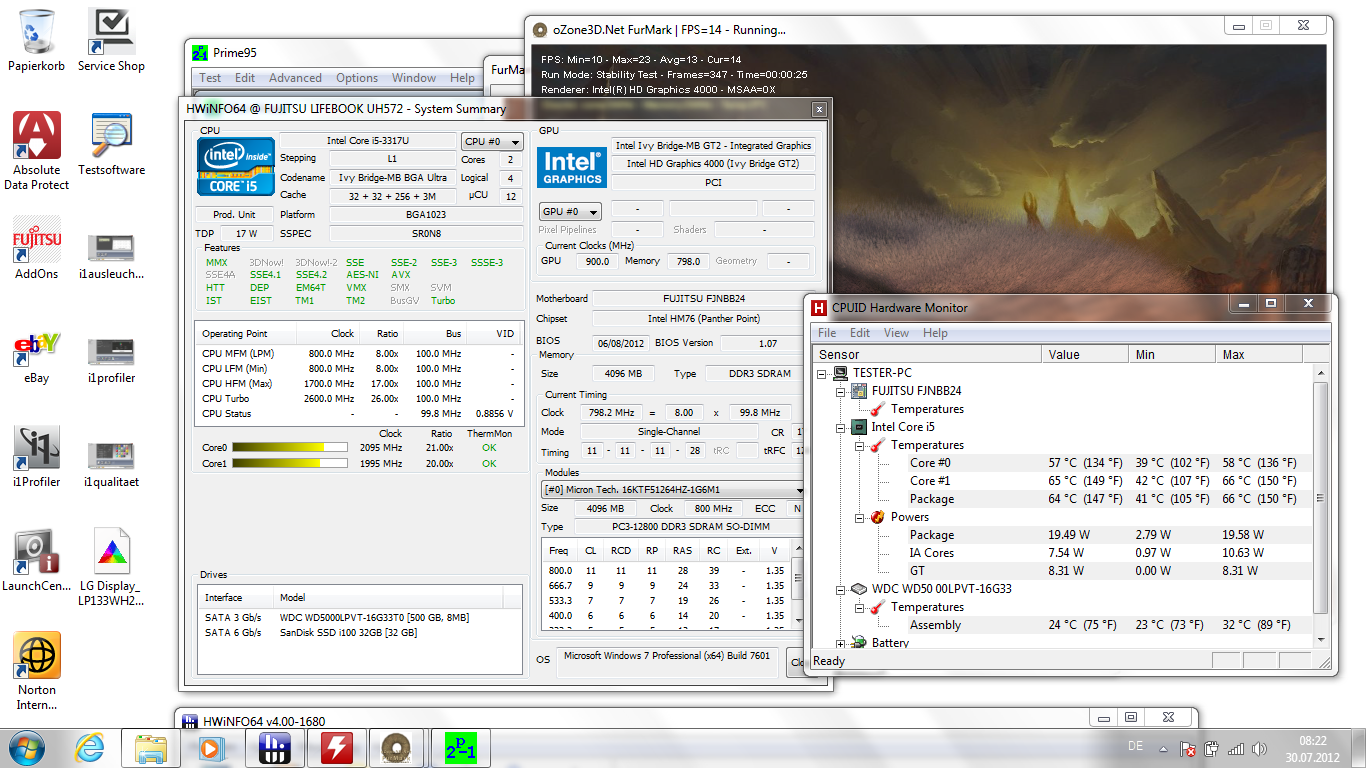Image resolution: width=1366 pixels, height=768 pixels.
Task: Click Hardware Monitor vertical scrollbar
Action: pyautogui.click(x=1323, y=505)
